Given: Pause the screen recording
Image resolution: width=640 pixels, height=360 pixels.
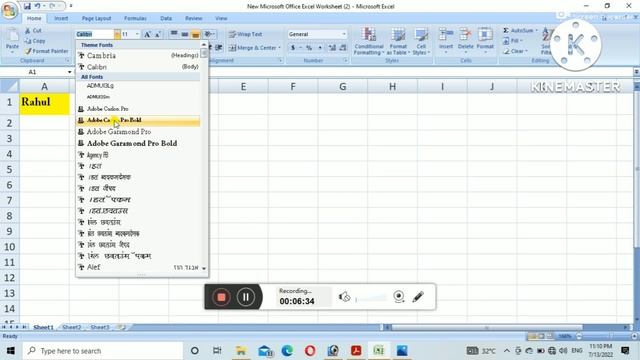Looking at the screenshot, I should (246, 297).
